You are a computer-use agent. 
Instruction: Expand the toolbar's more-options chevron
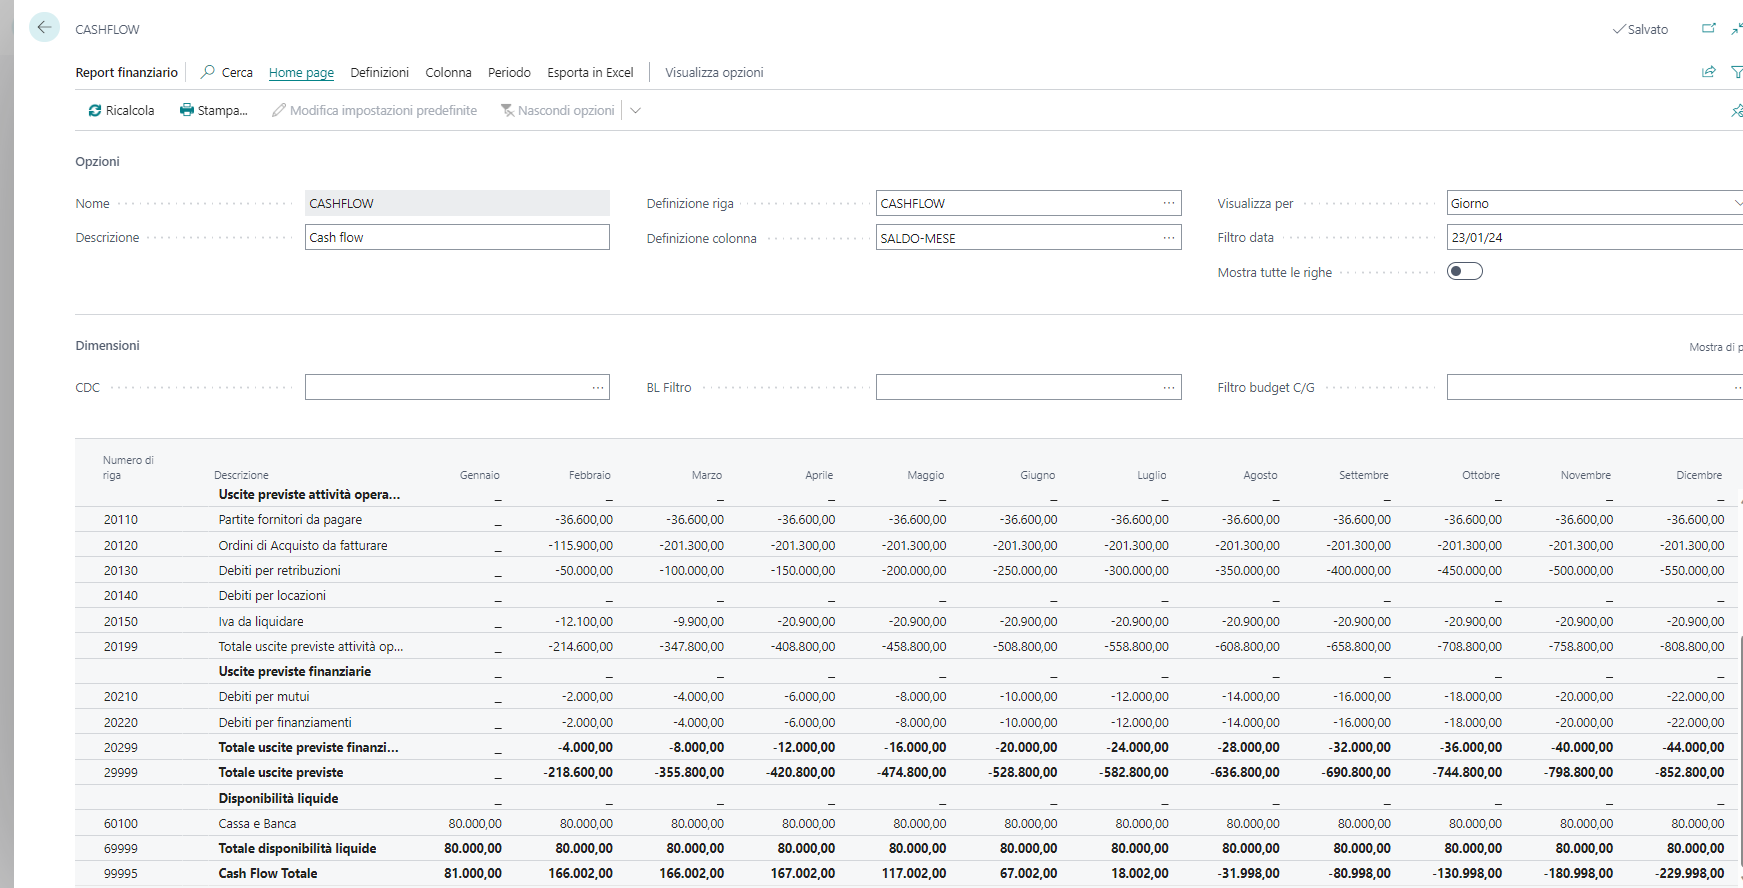pos(635,110)
